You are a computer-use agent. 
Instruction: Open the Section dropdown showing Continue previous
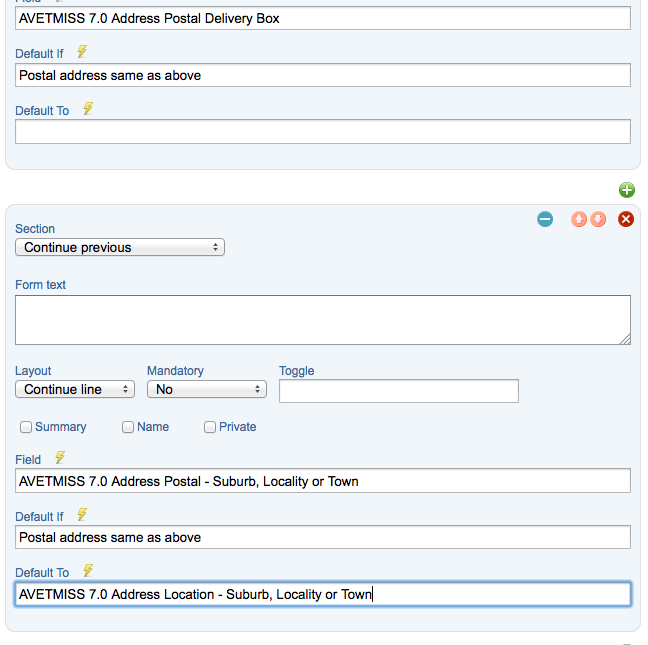[120, 247]
